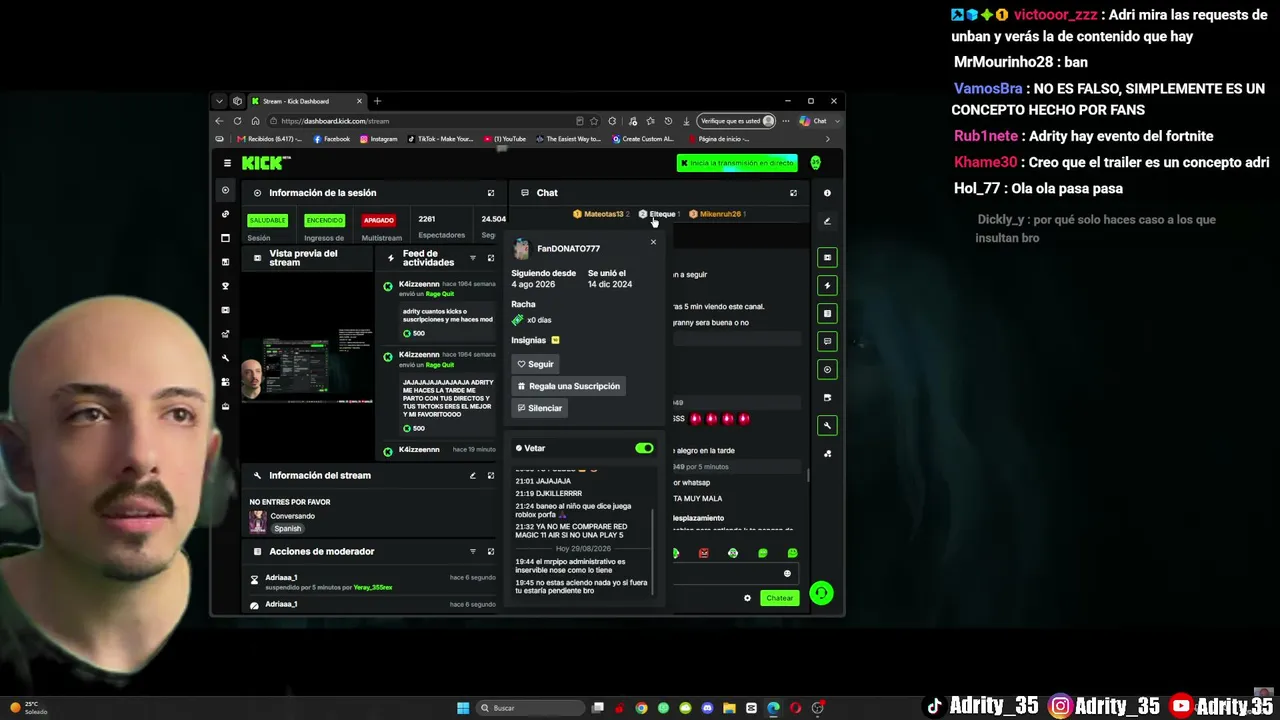Open the info icon in right sidebar

click(x=827, y=193)
